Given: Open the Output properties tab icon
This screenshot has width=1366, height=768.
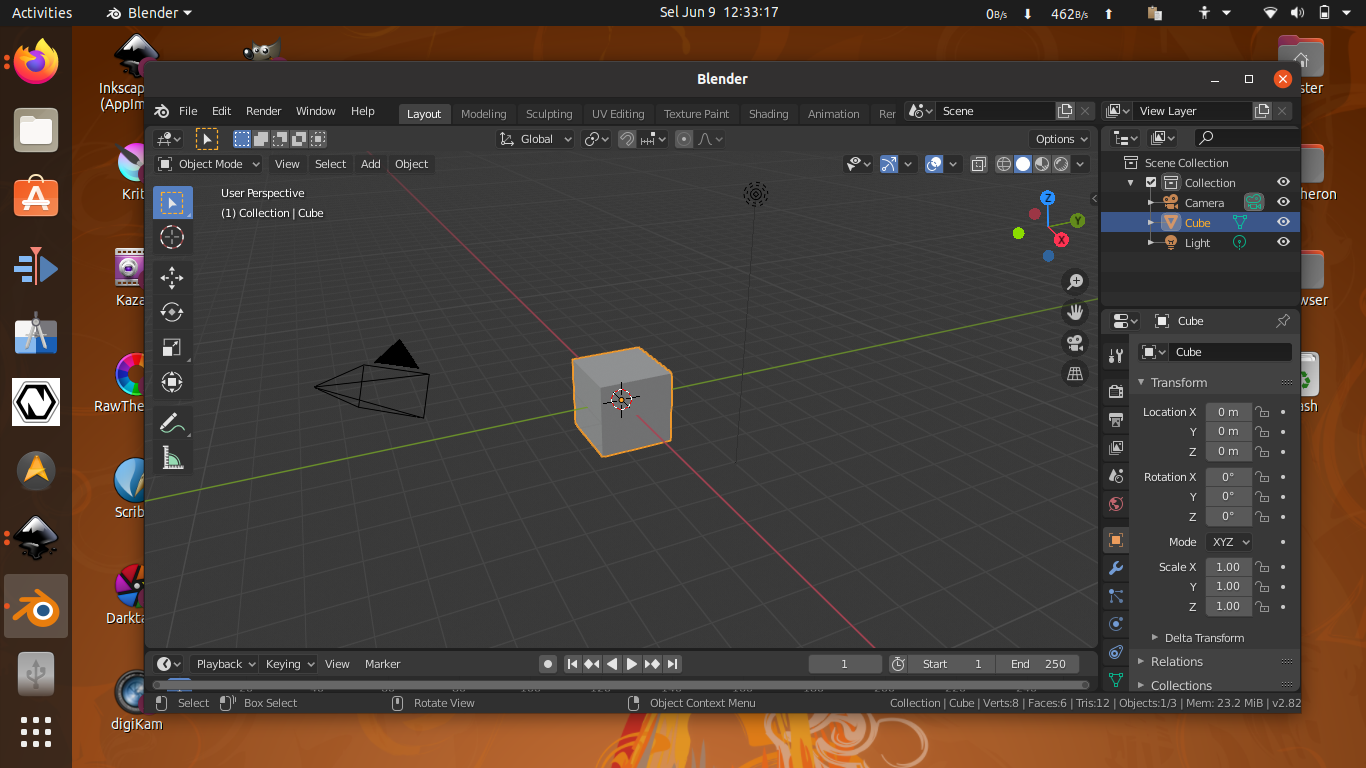Looking at the screenshot, I should pyautogui.click(x=1116, y=419).
